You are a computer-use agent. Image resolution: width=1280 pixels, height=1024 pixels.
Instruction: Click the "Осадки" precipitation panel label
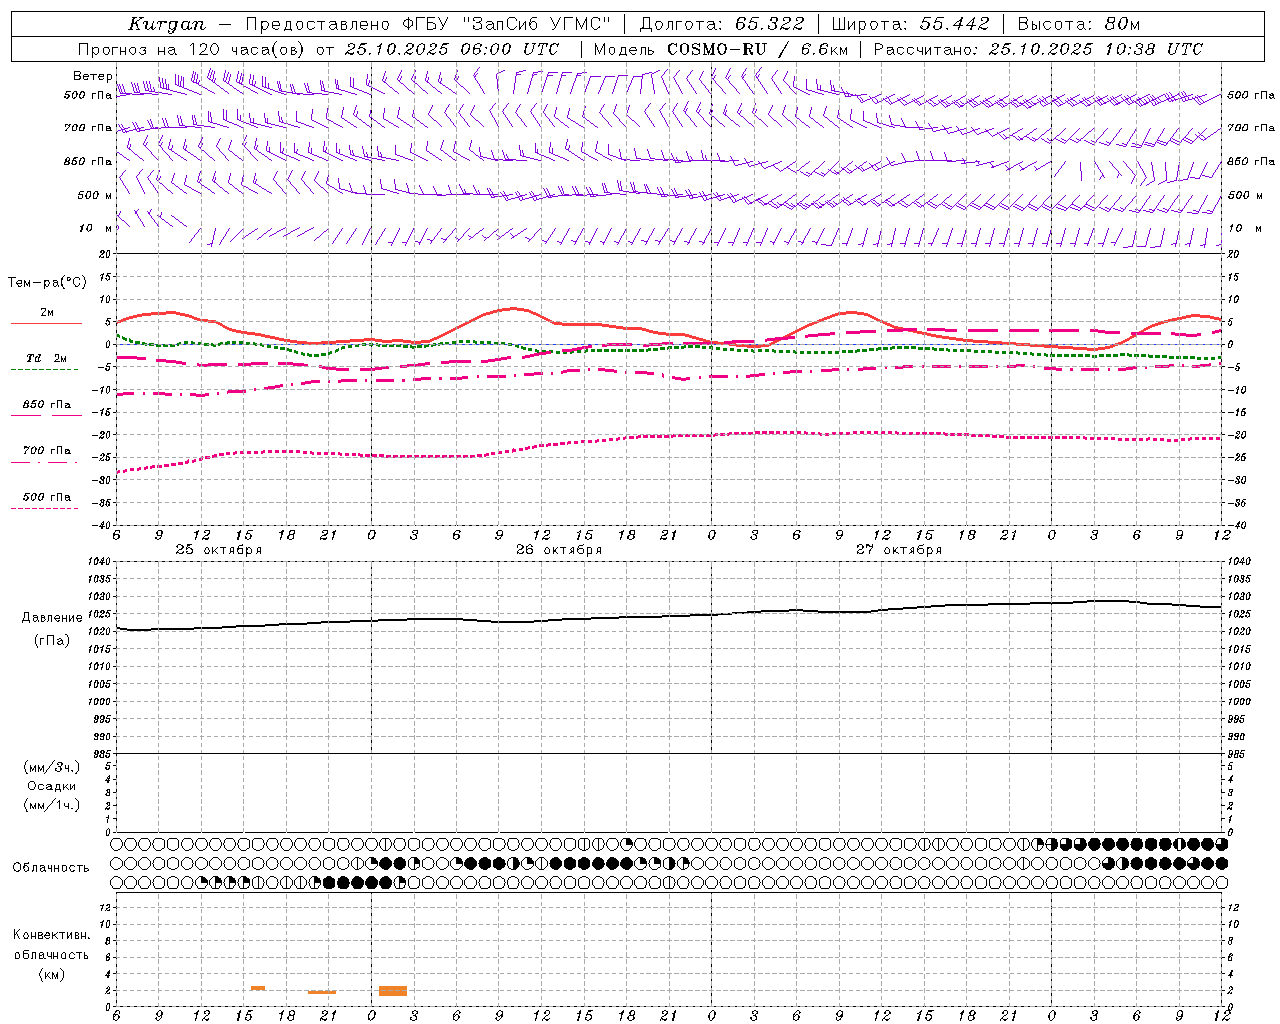(x=52, y=786)
